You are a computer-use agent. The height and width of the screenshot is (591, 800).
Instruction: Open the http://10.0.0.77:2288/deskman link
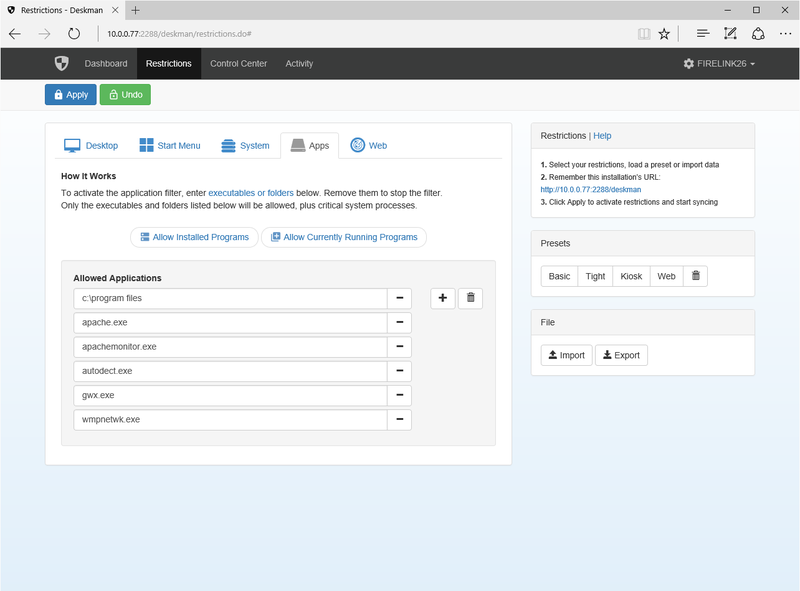tap(591, 189)
